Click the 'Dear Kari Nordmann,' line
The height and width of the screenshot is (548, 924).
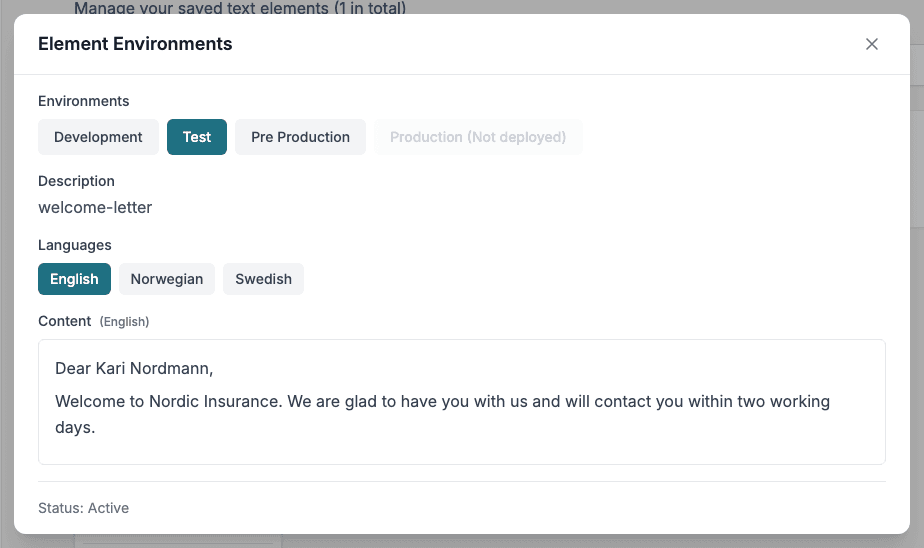(134, 369)
